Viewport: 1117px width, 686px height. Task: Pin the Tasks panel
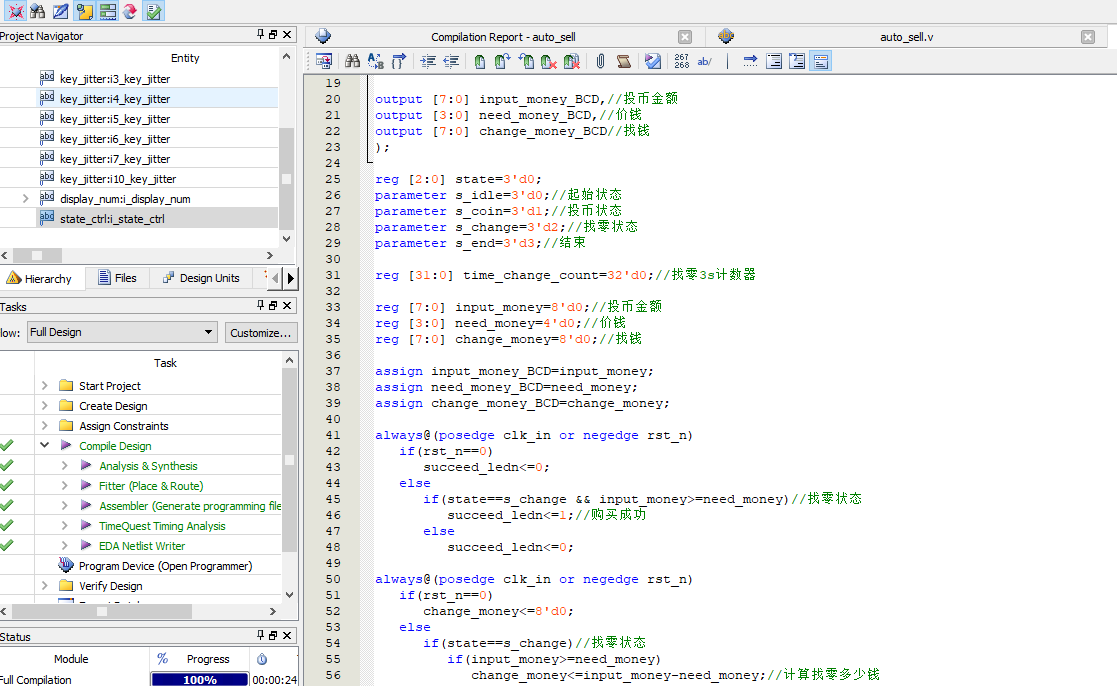tap(260, 305)
